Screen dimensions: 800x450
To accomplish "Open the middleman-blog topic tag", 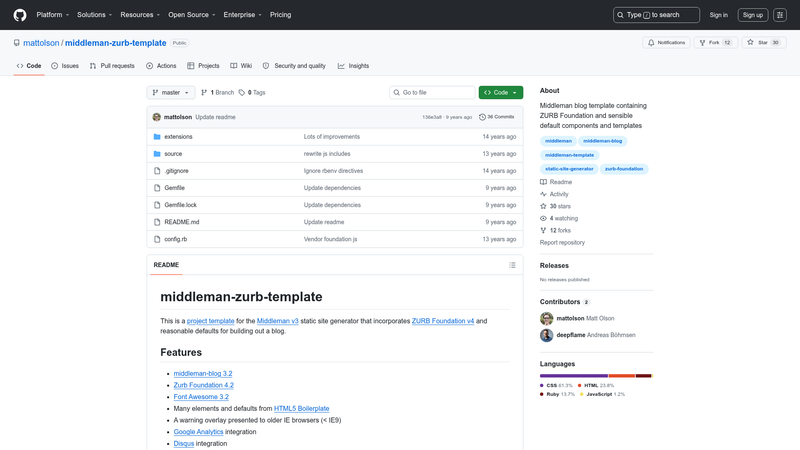I will 603,141.
